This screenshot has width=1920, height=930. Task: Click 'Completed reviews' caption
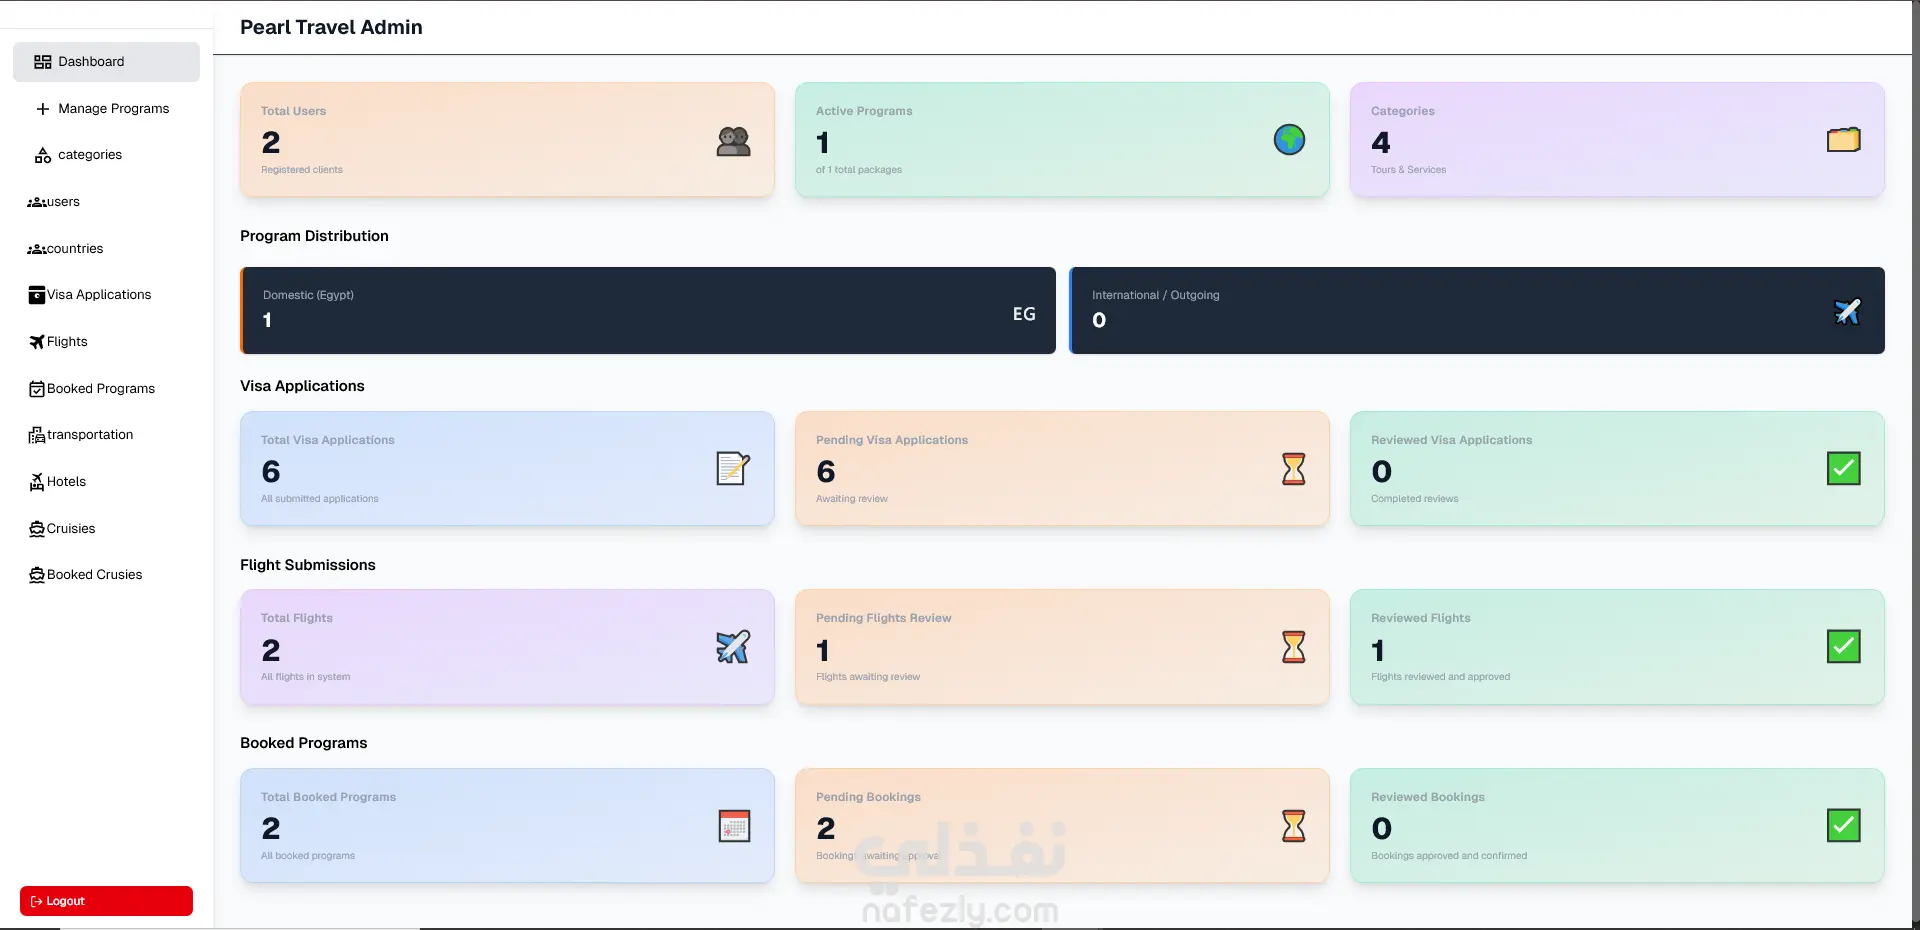point(1415,499)
